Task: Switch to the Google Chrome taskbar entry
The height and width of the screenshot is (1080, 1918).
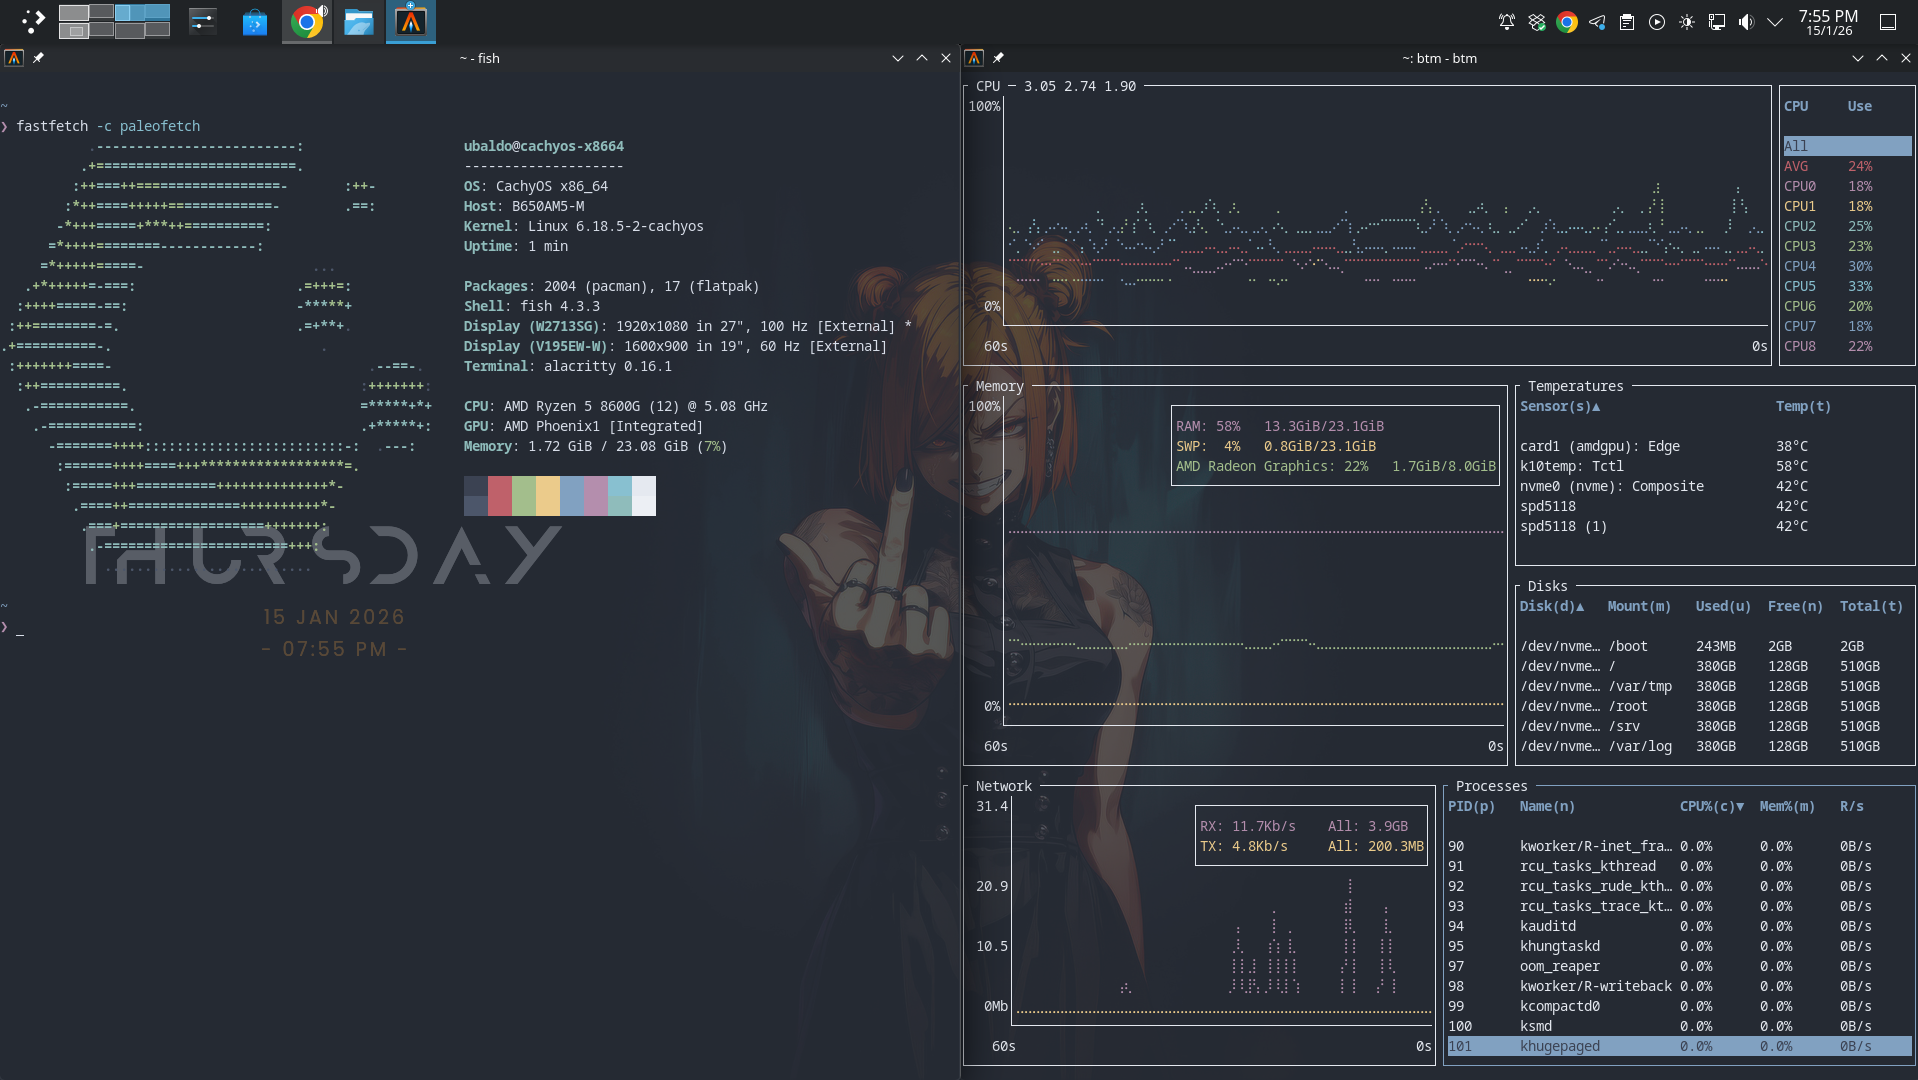Action: [x=307, y=21]
